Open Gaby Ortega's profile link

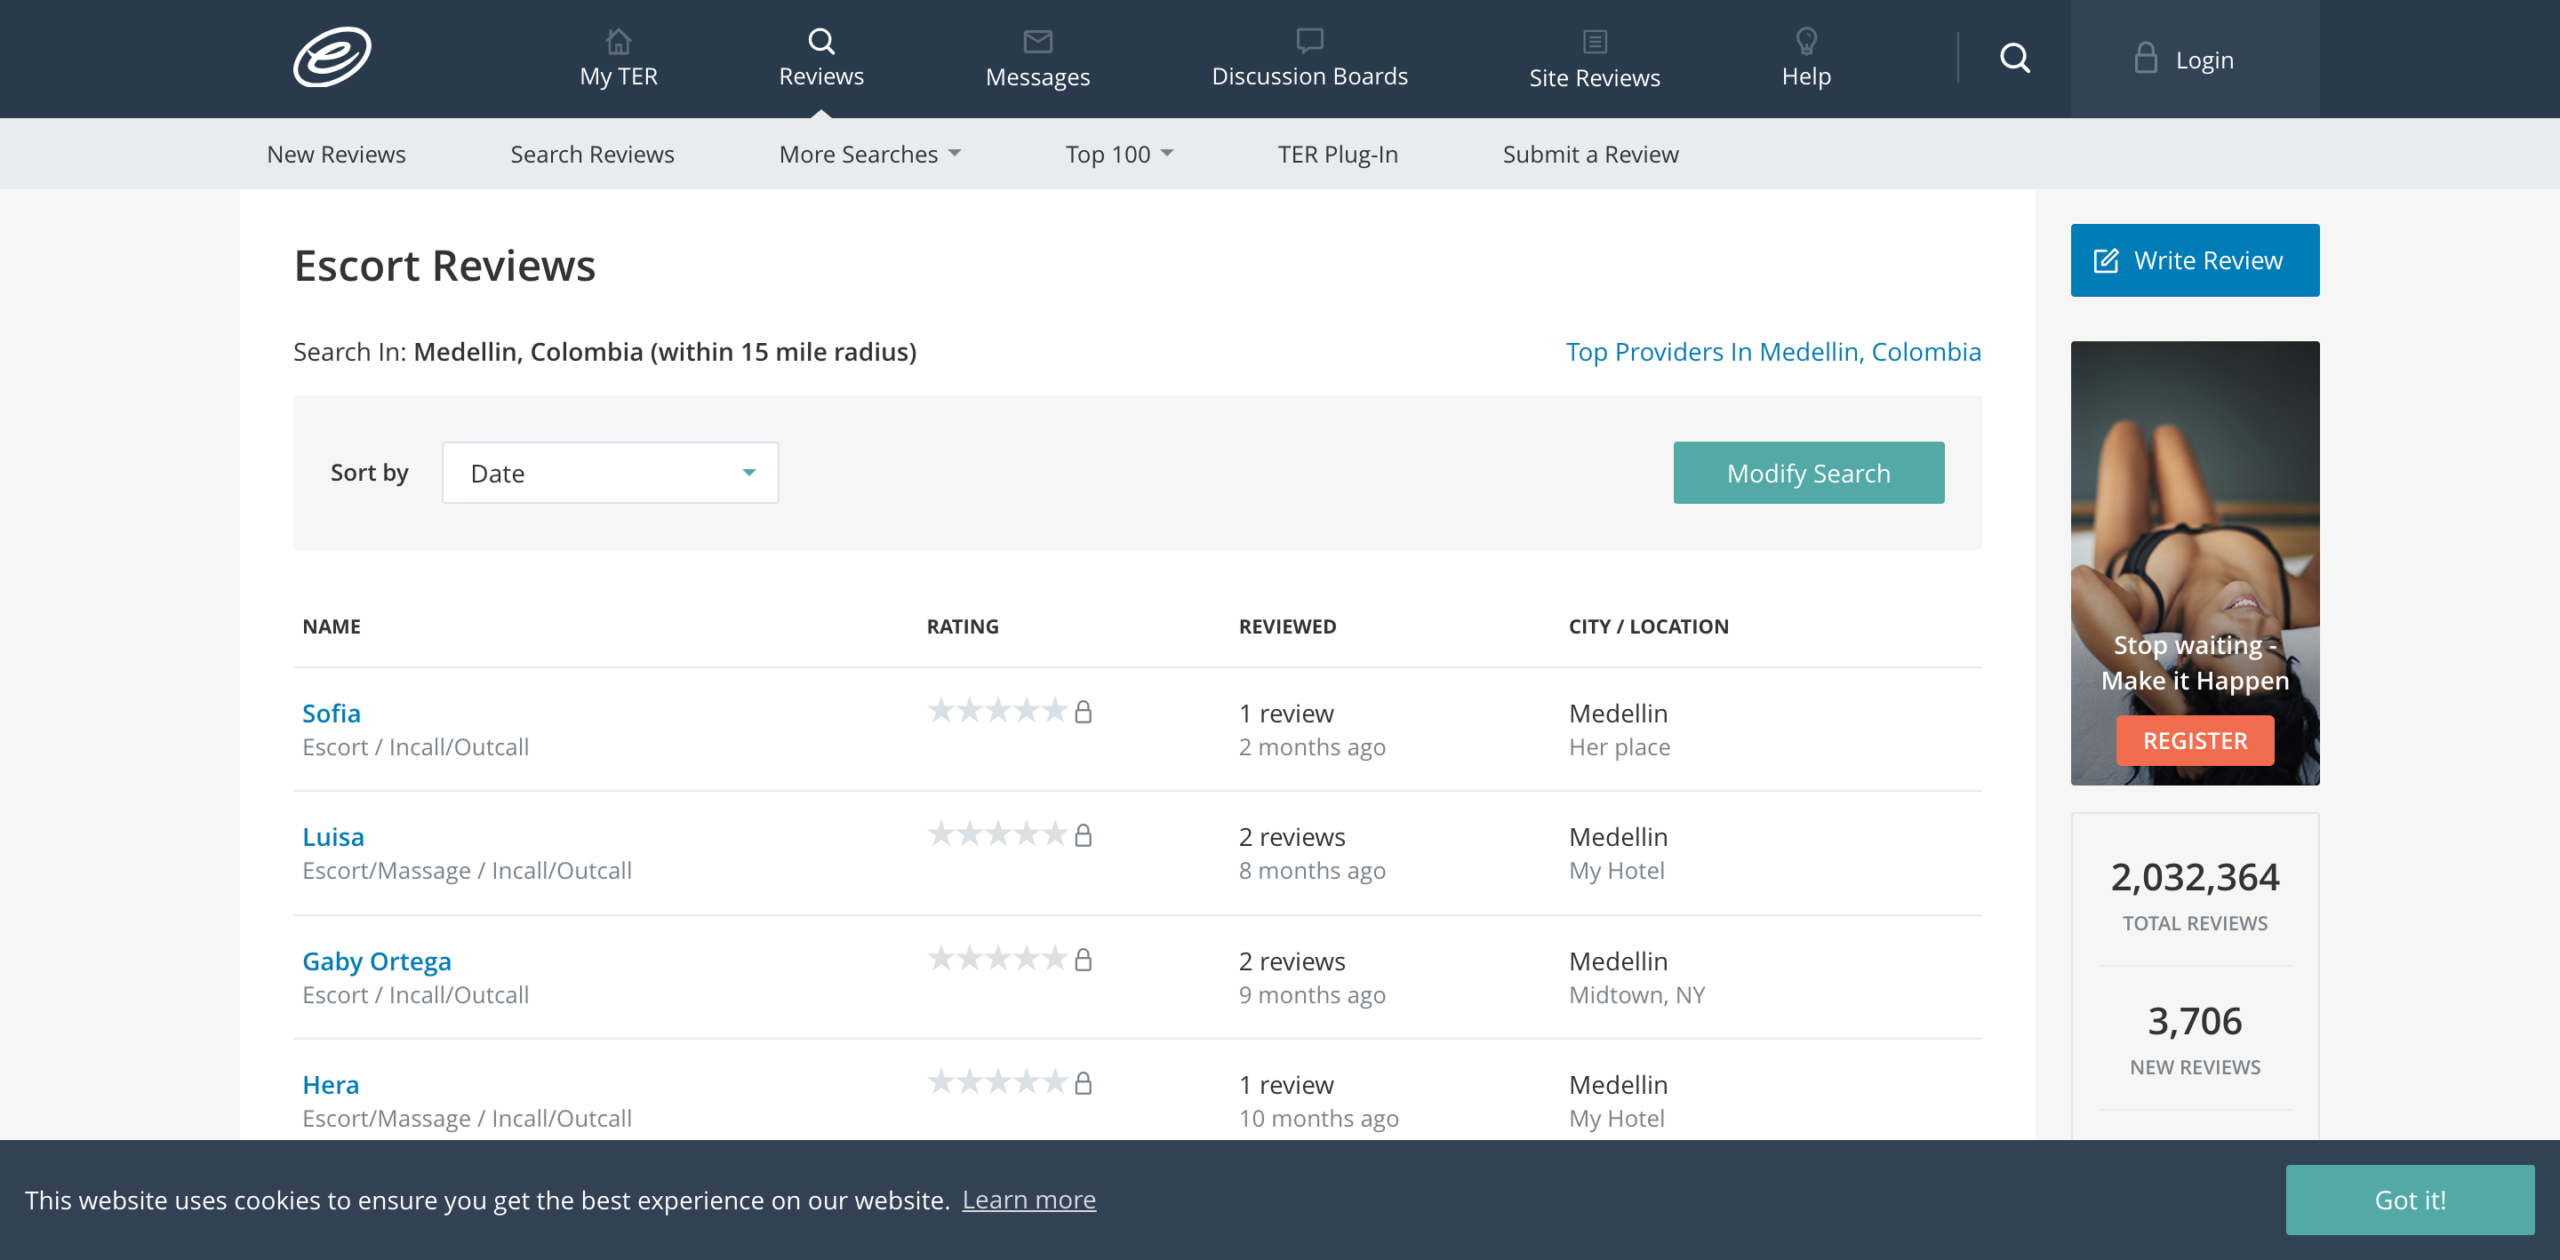click(376, 961)
